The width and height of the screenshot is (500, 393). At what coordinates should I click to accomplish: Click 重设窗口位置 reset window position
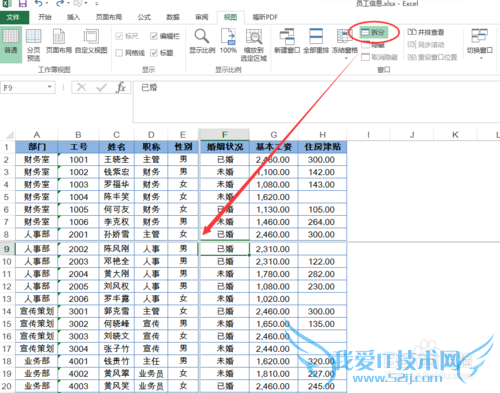(x=432, y=57)
